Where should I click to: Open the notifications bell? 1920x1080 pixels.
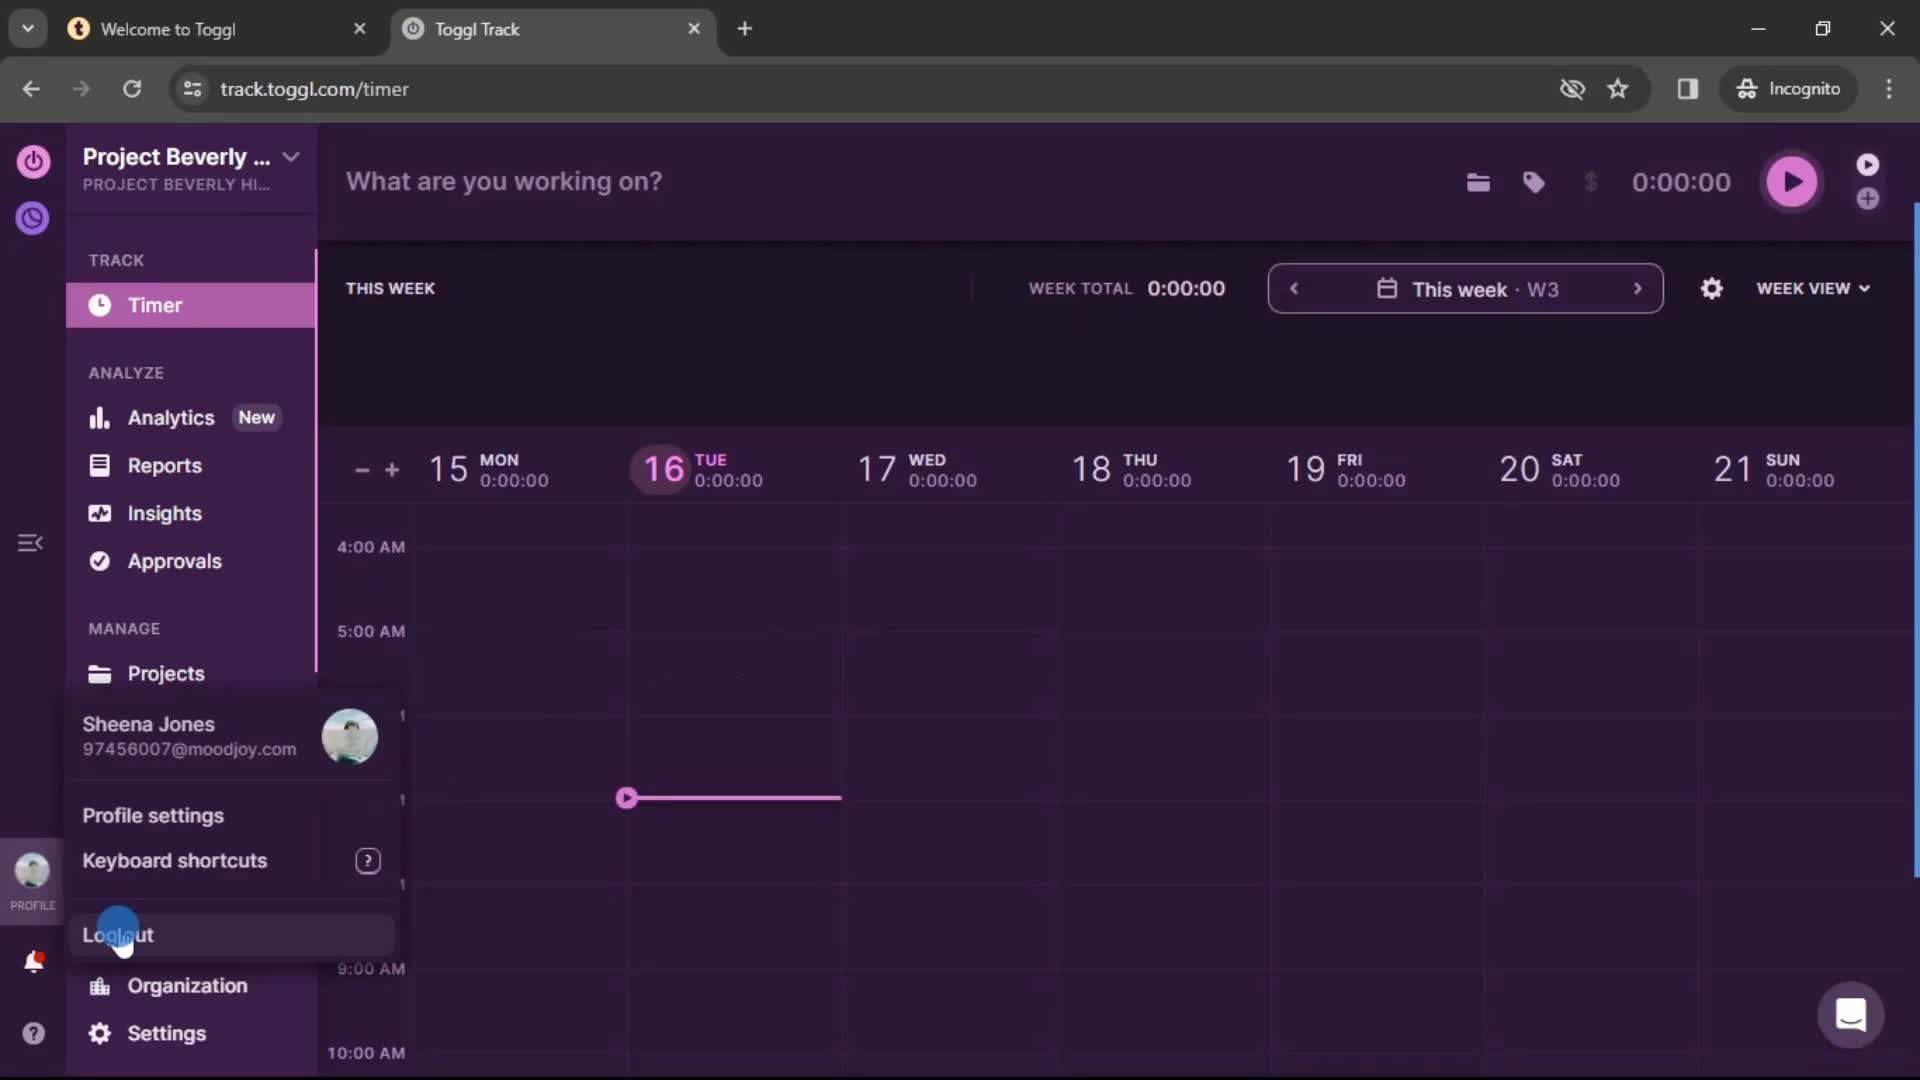(33, 962)
